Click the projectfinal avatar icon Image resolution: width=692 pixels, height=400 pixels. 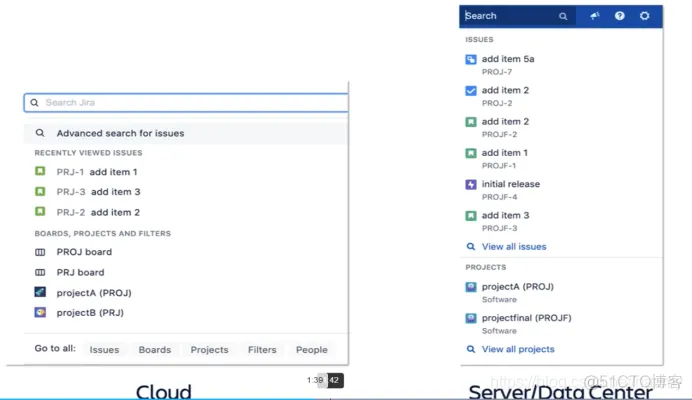point(471,319)
